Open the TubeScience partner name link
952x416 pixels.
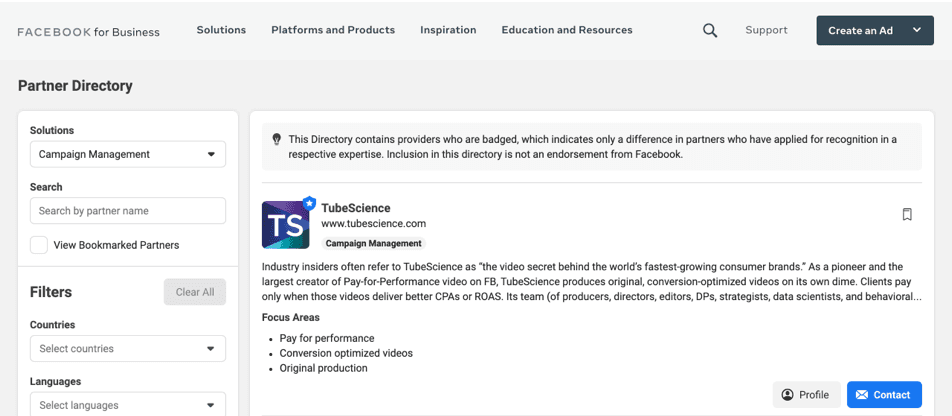click(x=356, y=208)
